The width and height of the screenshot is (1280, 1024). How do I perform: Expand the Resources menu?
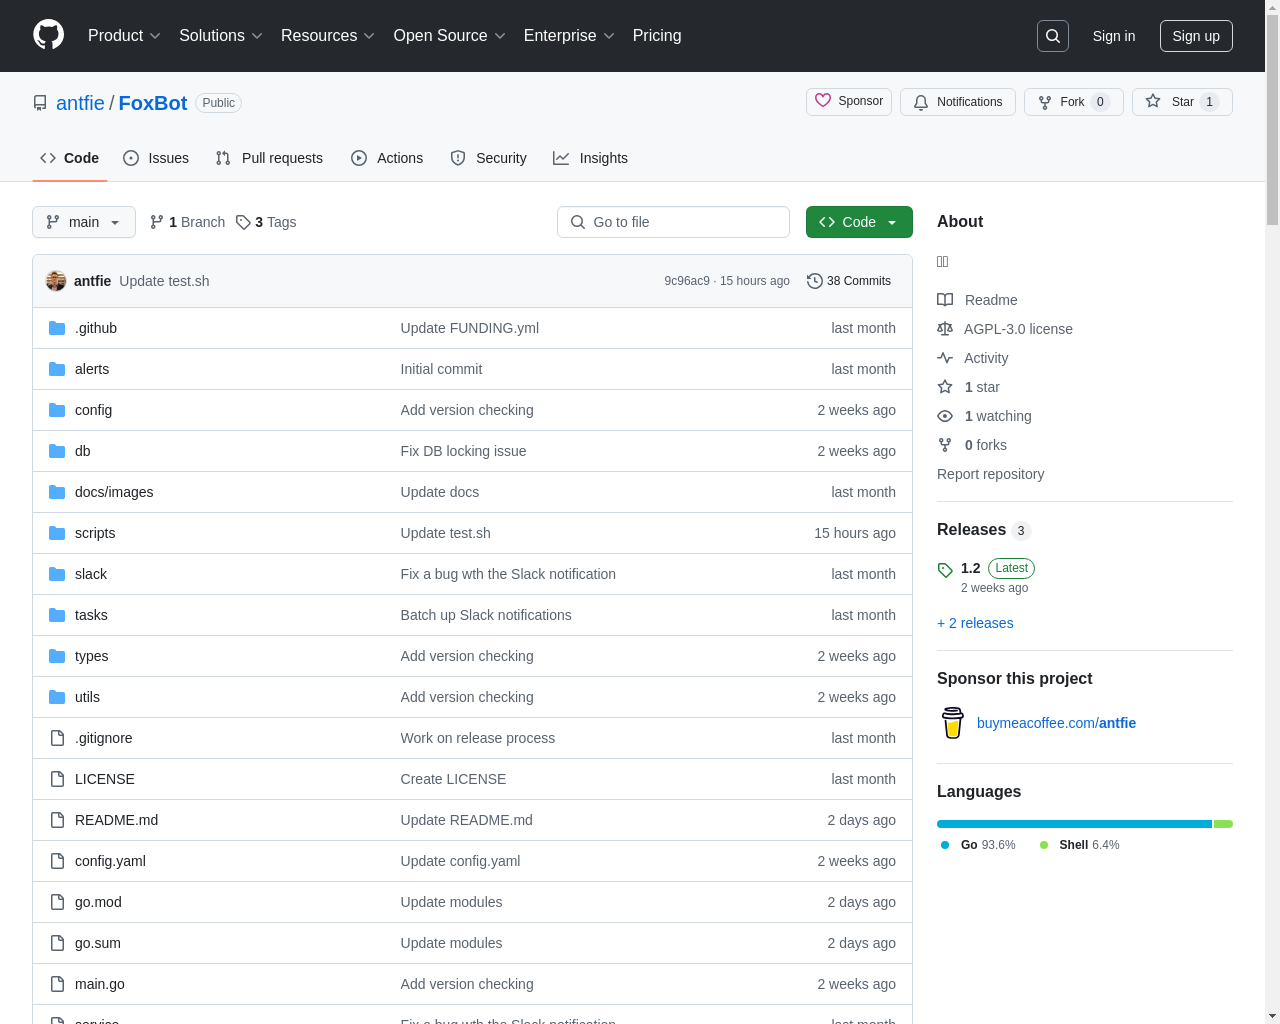pos(328,36)
